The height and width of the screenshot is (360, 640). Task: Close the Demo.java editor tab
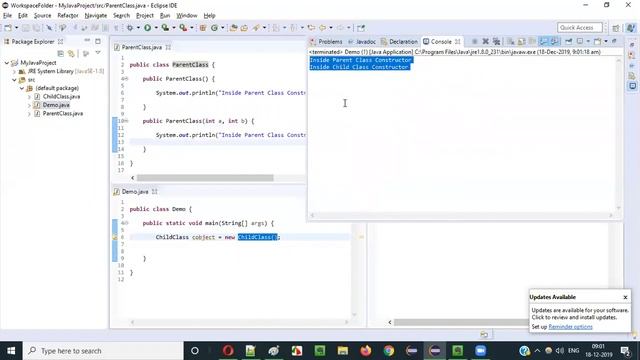click(155, 191)
